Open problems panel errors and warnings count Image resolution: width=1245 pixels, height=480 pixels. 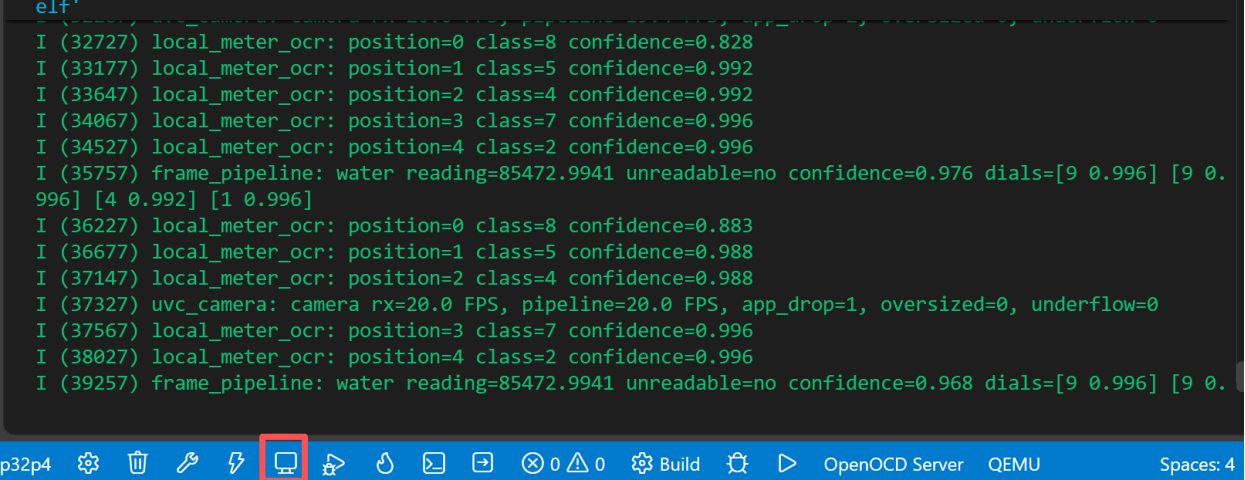click(564, 463)
